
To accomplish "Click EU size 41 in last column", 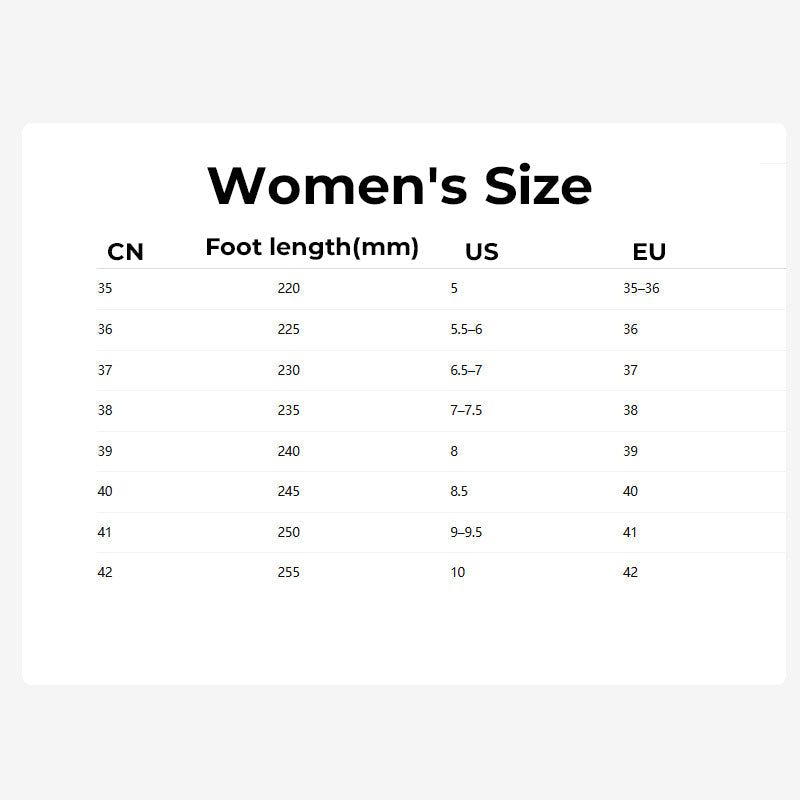I will (x=630, y=532).
